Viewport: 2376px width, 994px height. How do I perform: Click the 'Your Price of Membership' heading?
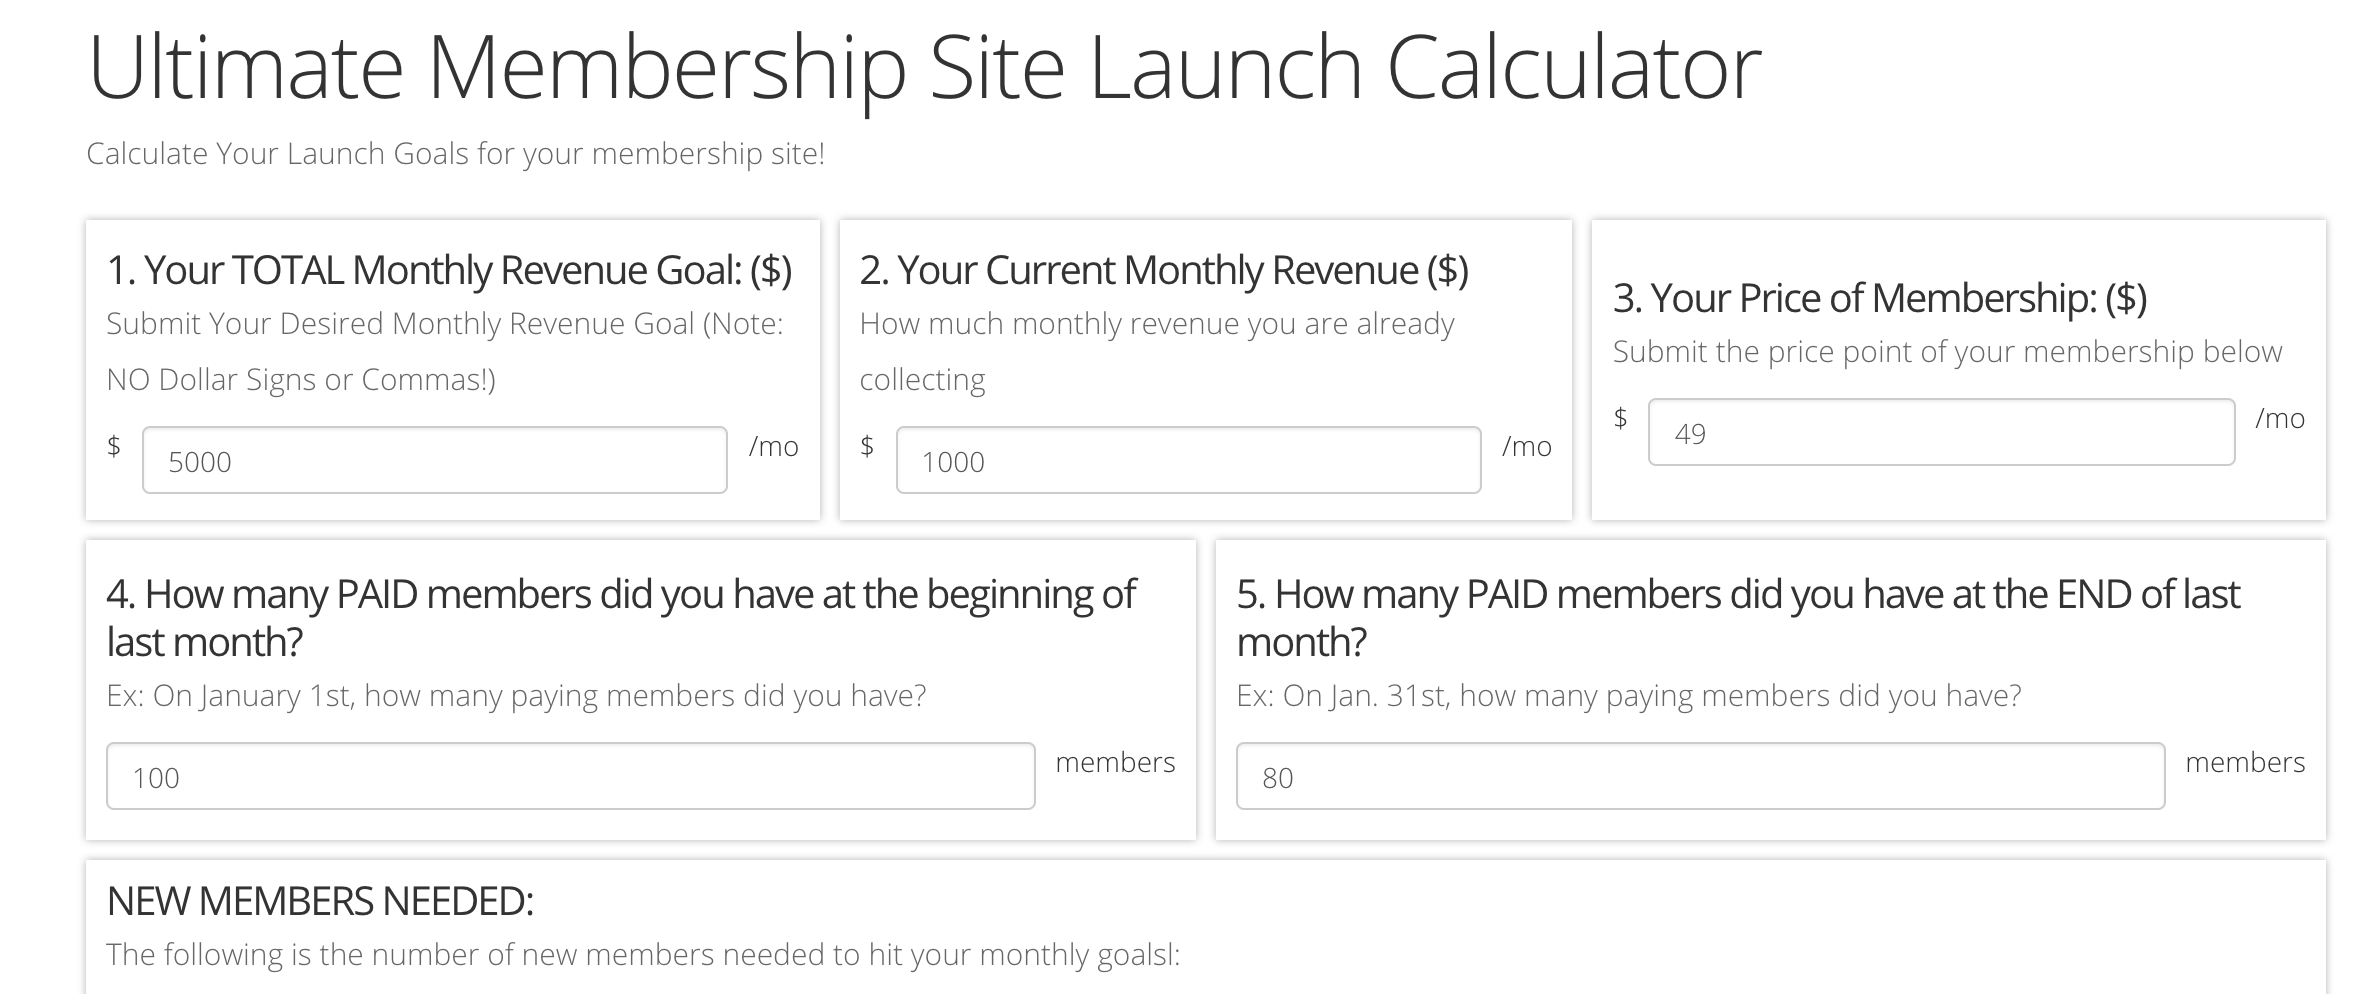(1879, 298)
